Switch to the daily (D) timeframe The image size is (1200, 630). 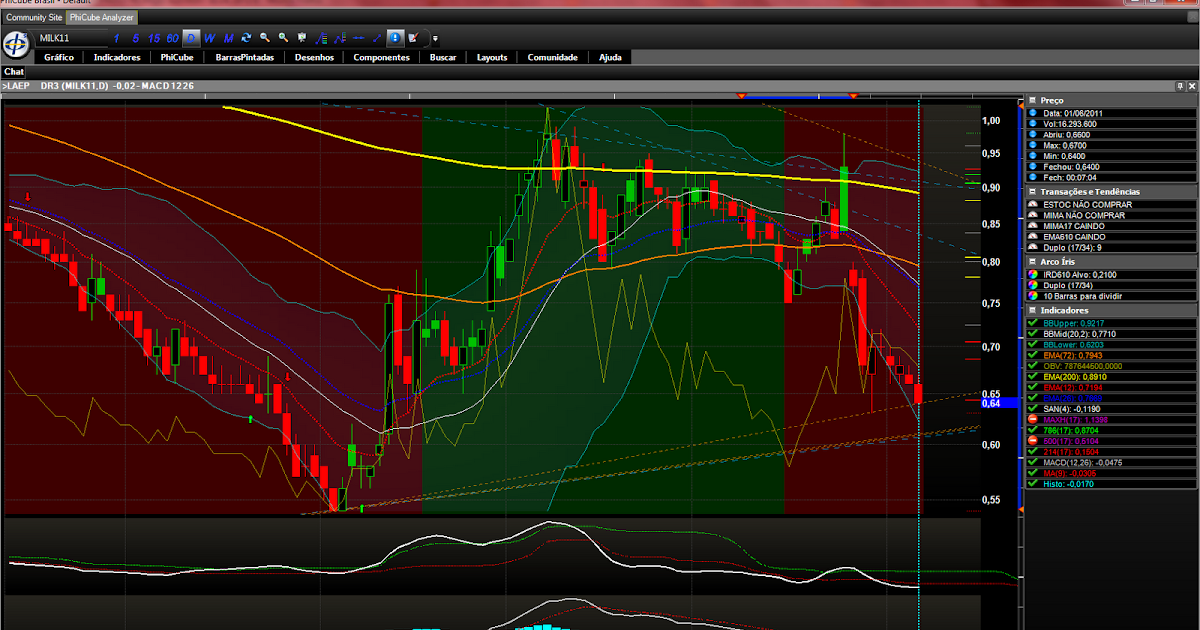click(x=191, y=38)
